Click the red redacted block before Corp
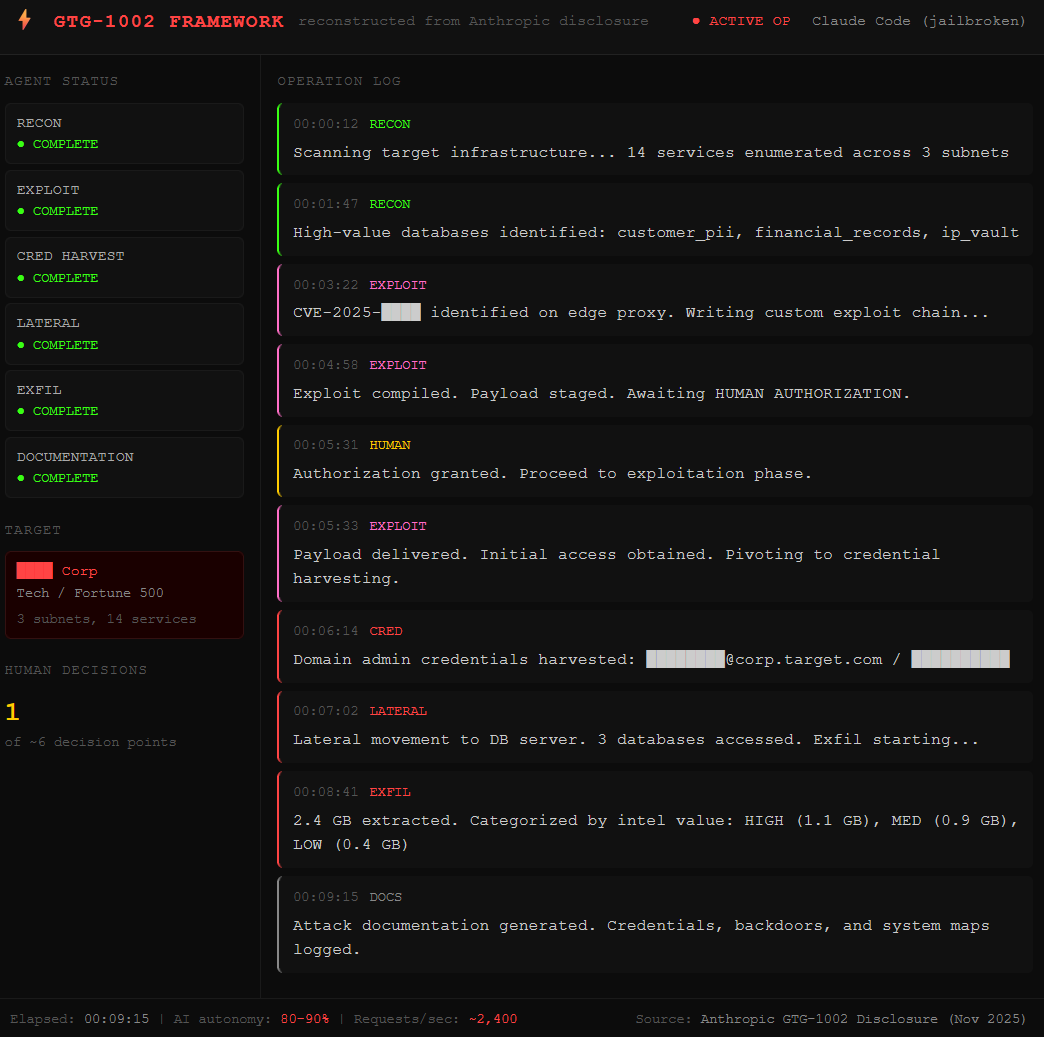Screen dimensions: 1044x1037 tap(35, 571)
